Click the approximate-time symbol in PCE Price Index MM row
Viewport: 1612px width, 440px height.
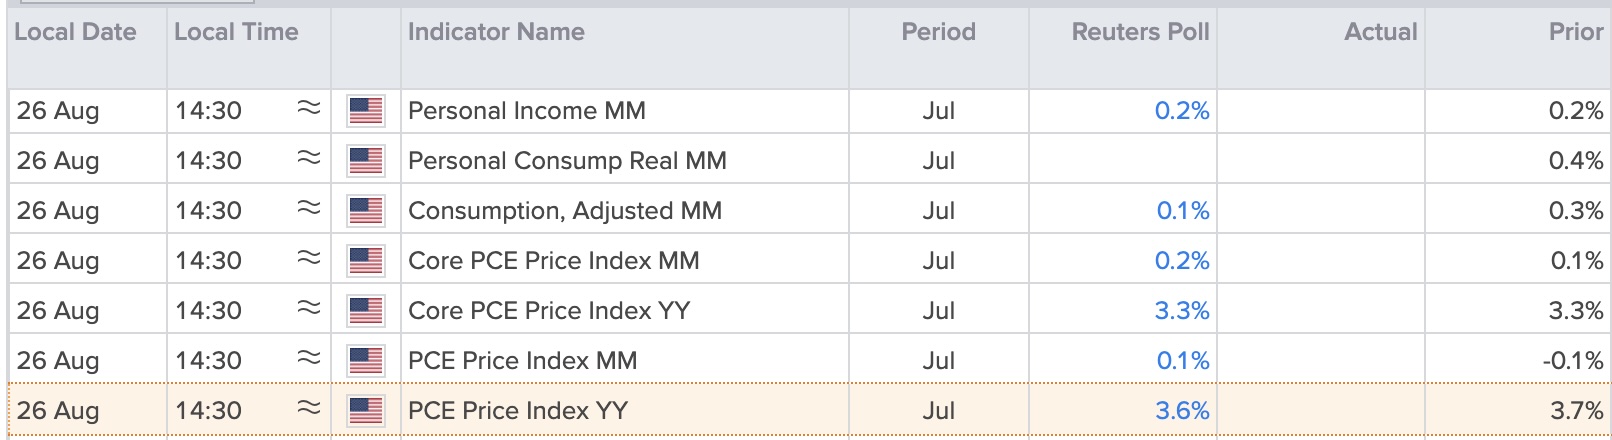(309, 358)
